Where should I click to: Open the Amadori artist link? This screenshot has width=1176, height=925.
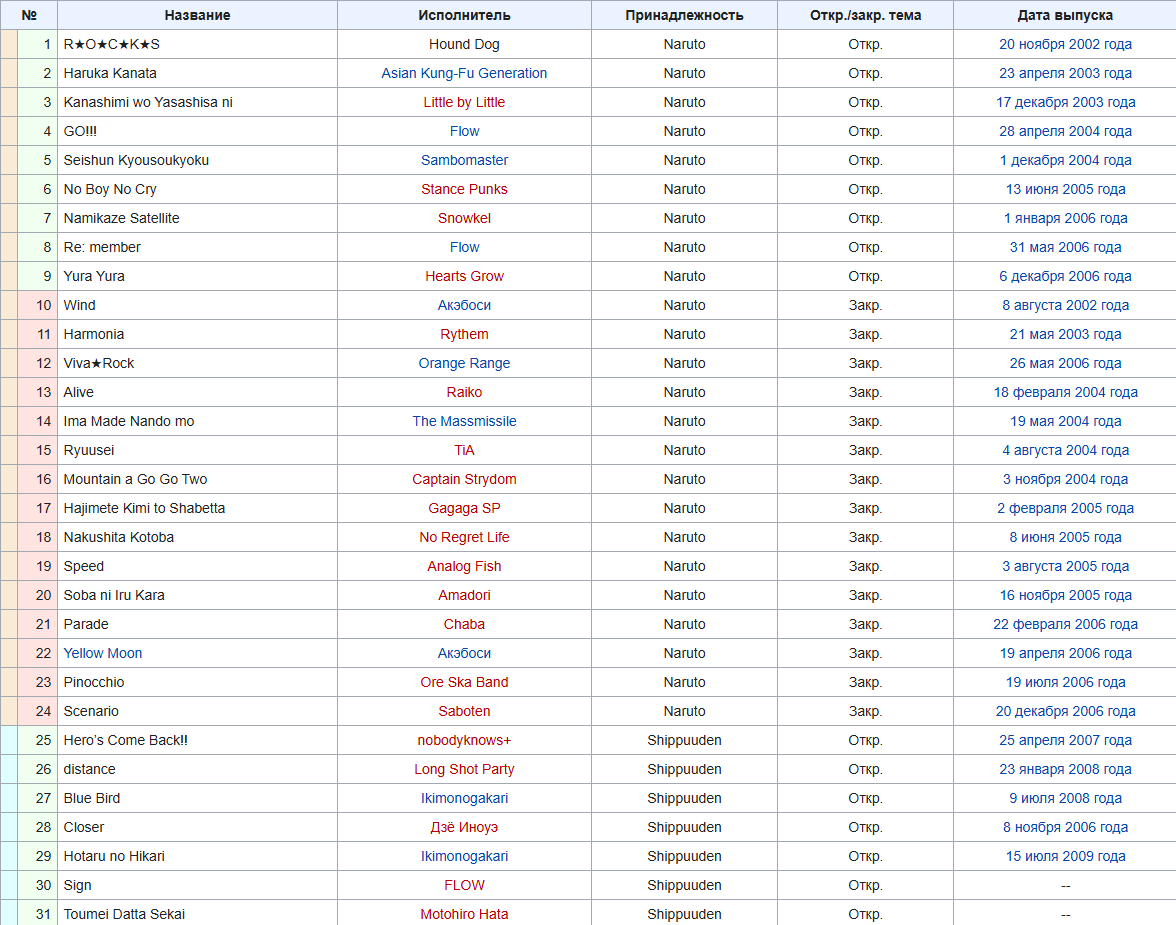pyautogui.click(x=464, y=596)
